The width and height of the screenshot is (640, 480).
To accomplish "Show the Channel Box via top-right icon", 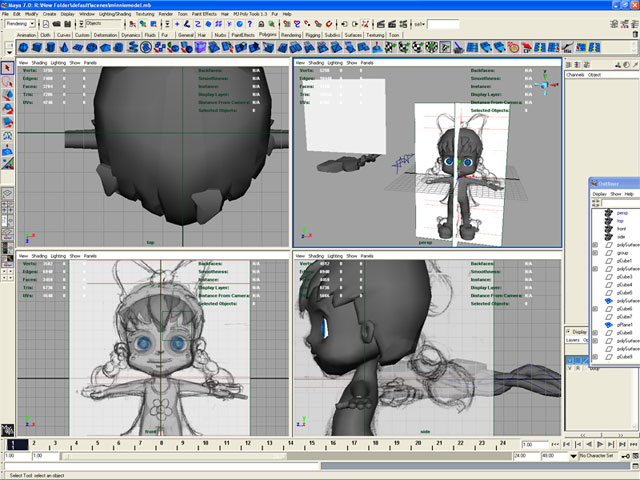I will (634, 24).
